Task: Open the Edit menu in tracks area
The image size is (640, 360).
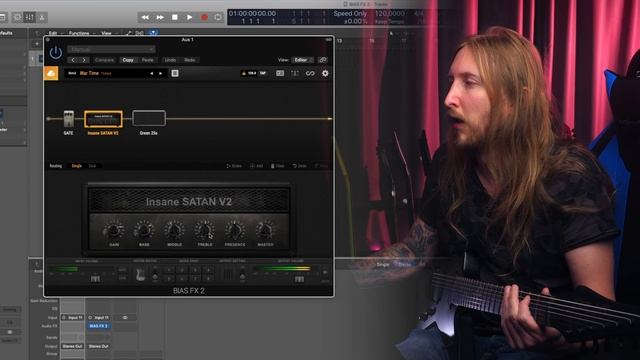Action: pyautogui.click(x=53, y=33)
